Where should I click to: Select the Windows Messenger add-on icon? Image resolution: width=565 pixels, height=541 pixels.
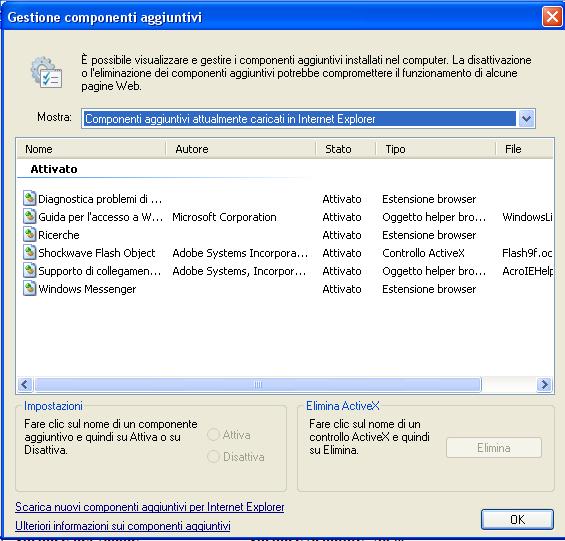point(30,289)
